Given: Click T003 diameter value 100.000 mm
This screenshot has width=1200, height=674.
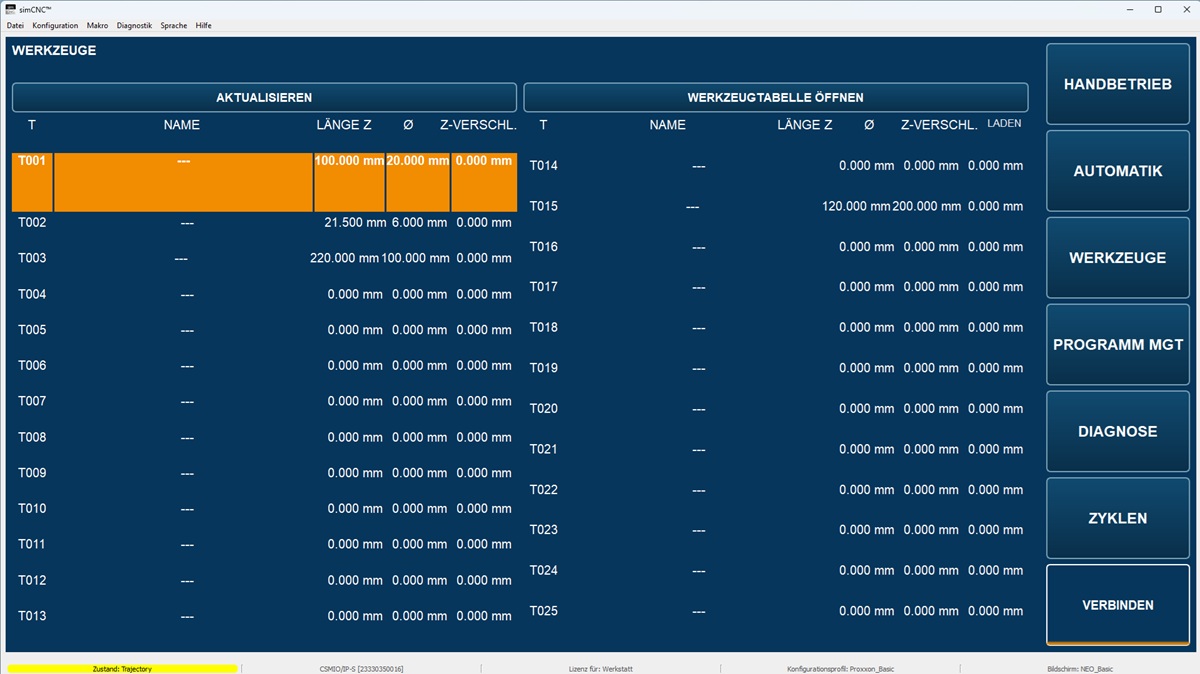Looking at the screenshot, I should [x=416, y=258].
